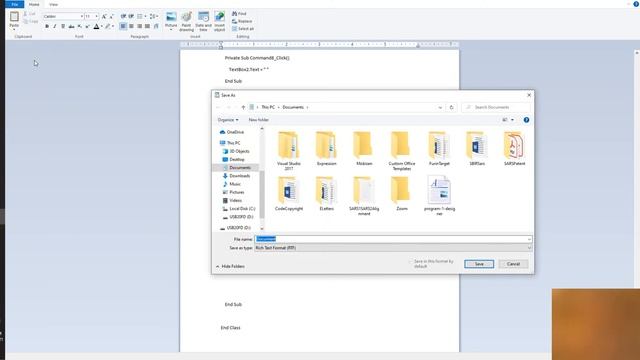This screenshot has width=640, height=360.
Task: Click Find in the Editing group
Action: pos(239,14)
